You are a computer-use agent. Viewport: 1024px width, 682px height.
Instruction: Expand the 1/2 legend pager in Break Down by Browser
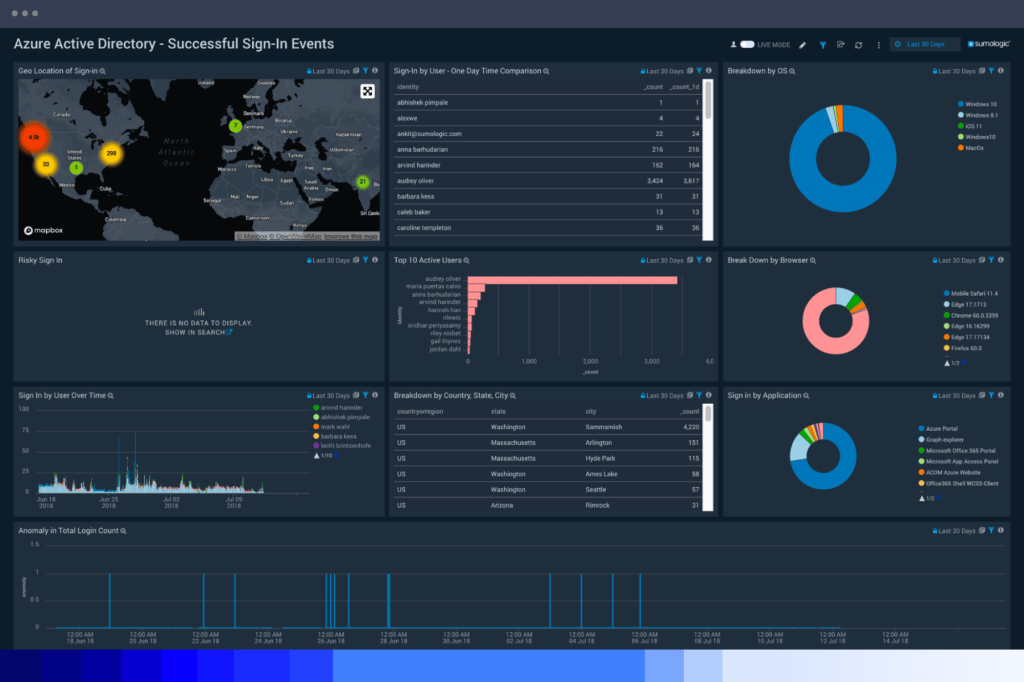[953, 363]
